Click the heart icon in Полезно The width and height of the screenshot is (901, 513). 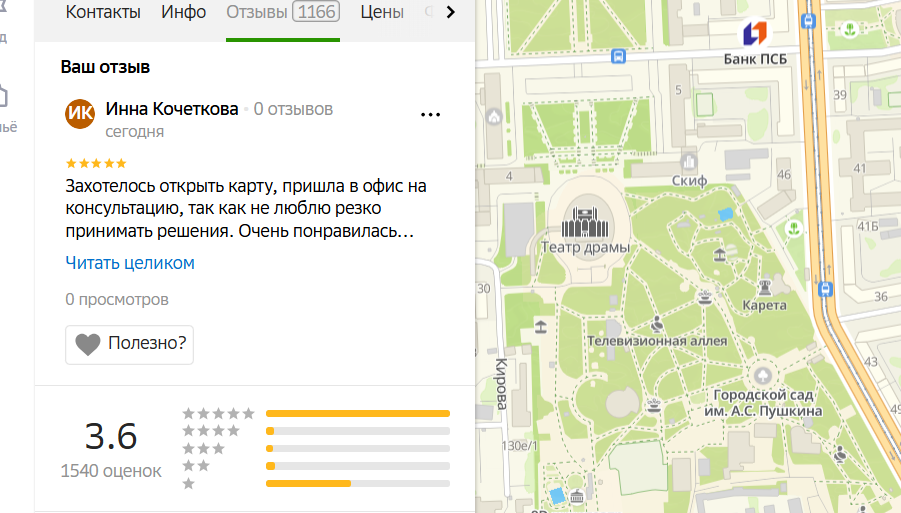pyautogui.click(x=88, y=345)
